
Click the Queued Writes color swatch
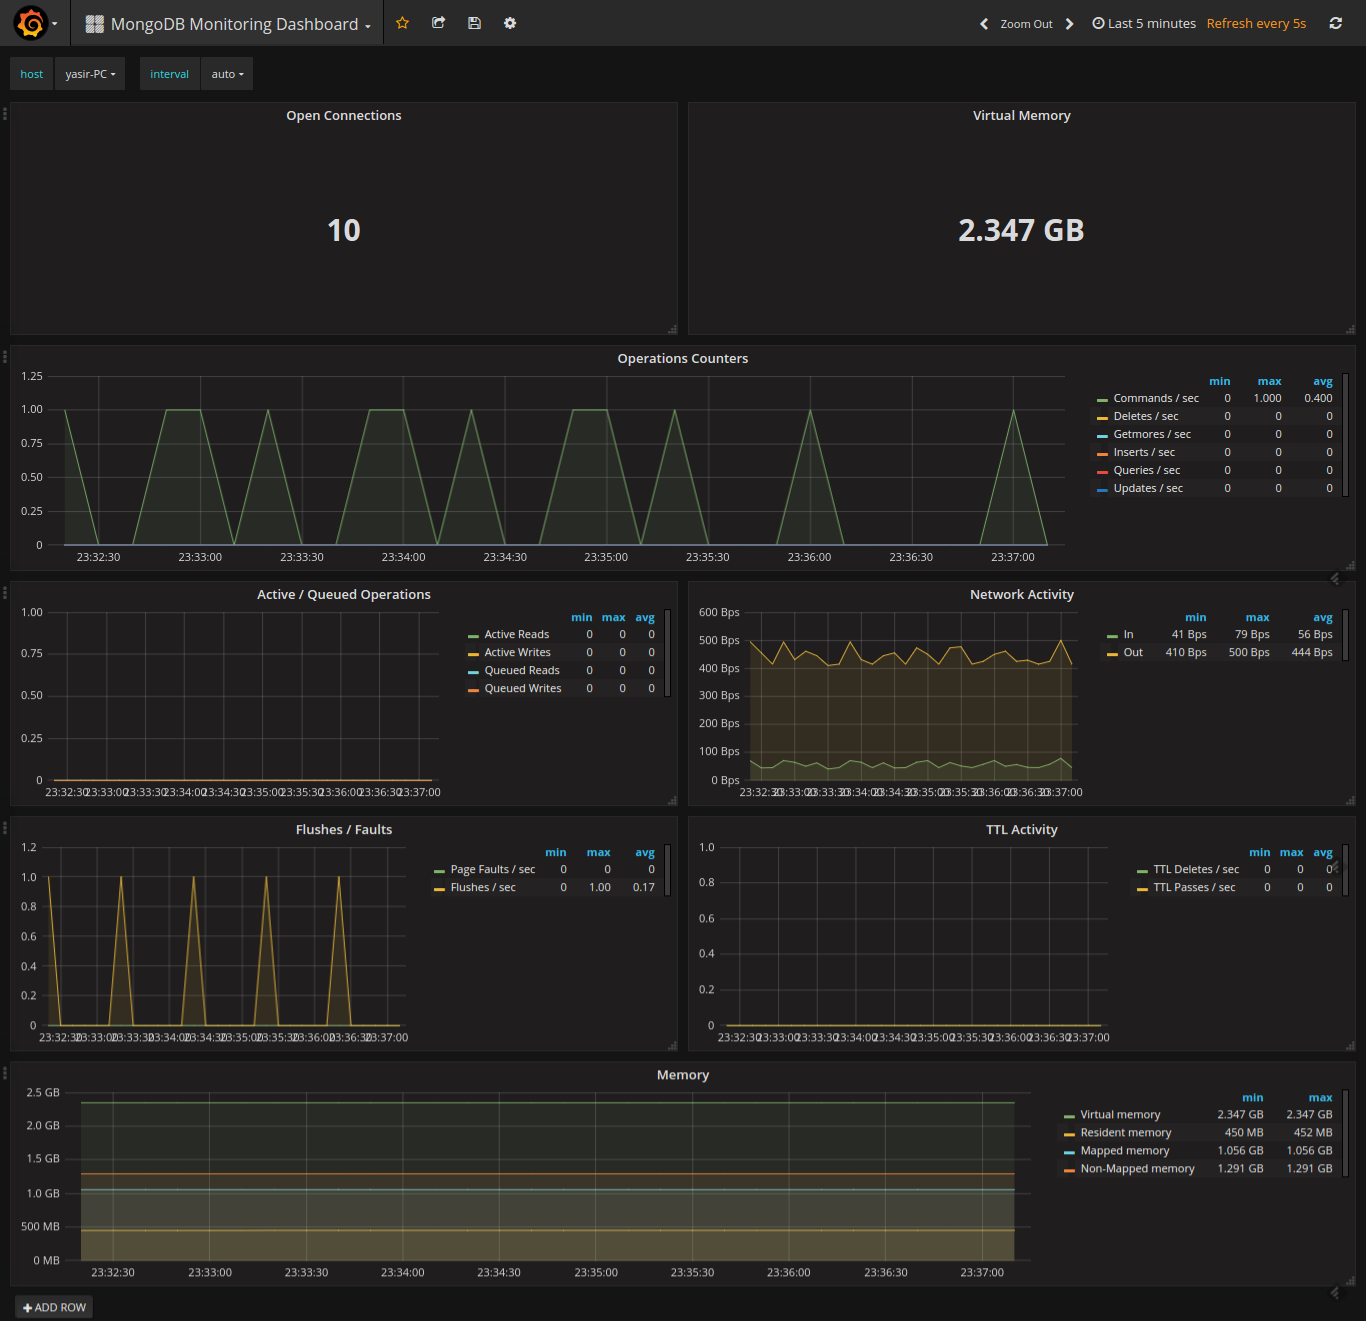pyautogui.click(x=473, y=689)
